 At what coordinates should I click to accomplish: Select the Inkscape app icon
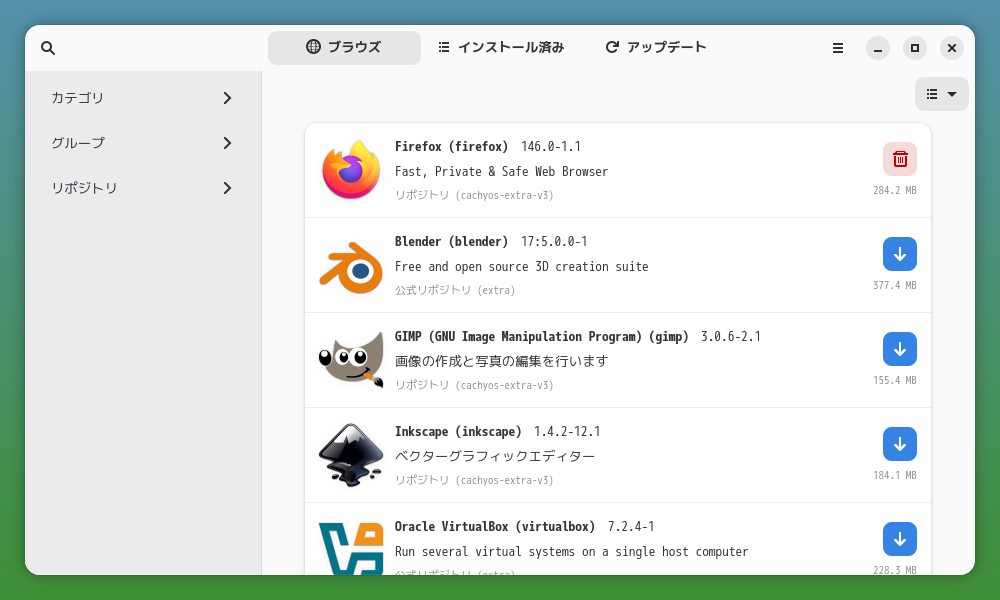pyautogui.click(x=350, y=453)
